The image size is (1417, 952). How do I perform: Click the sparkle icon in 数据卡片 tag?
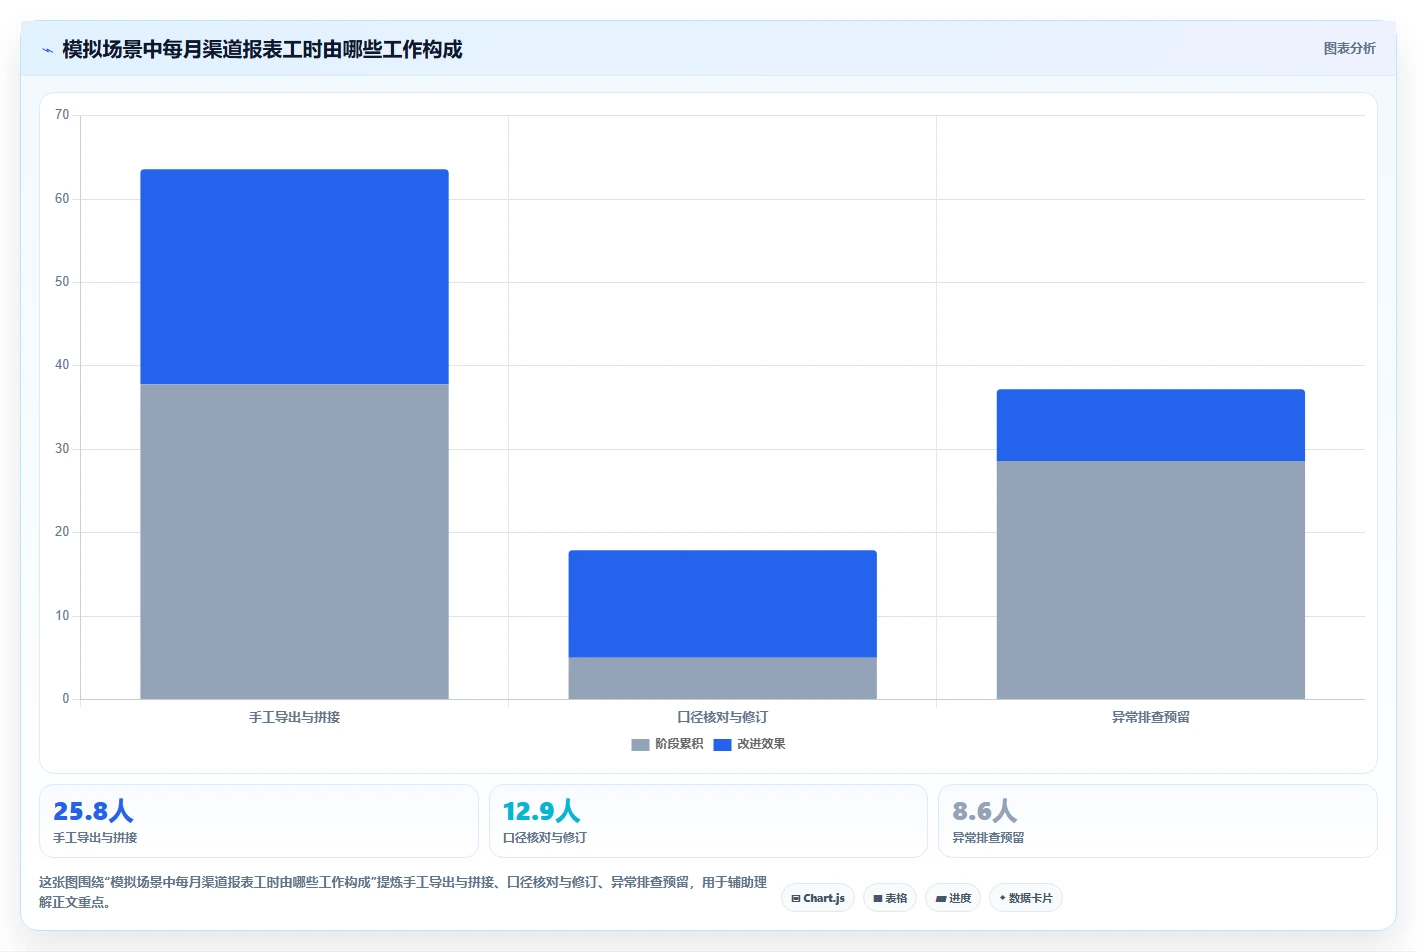pyautogui.click(x=1003, y=898)
